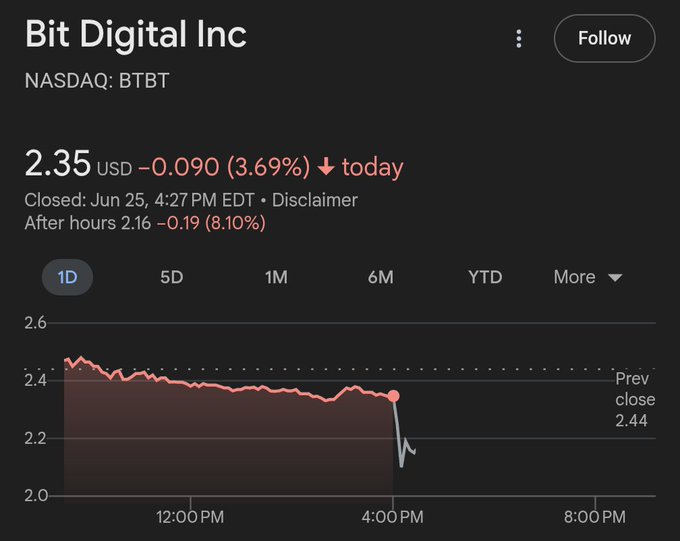Viewport: 680px width, 541px height.
Task: Click the 12:00 PM time axis label
Action: point(190,517)
